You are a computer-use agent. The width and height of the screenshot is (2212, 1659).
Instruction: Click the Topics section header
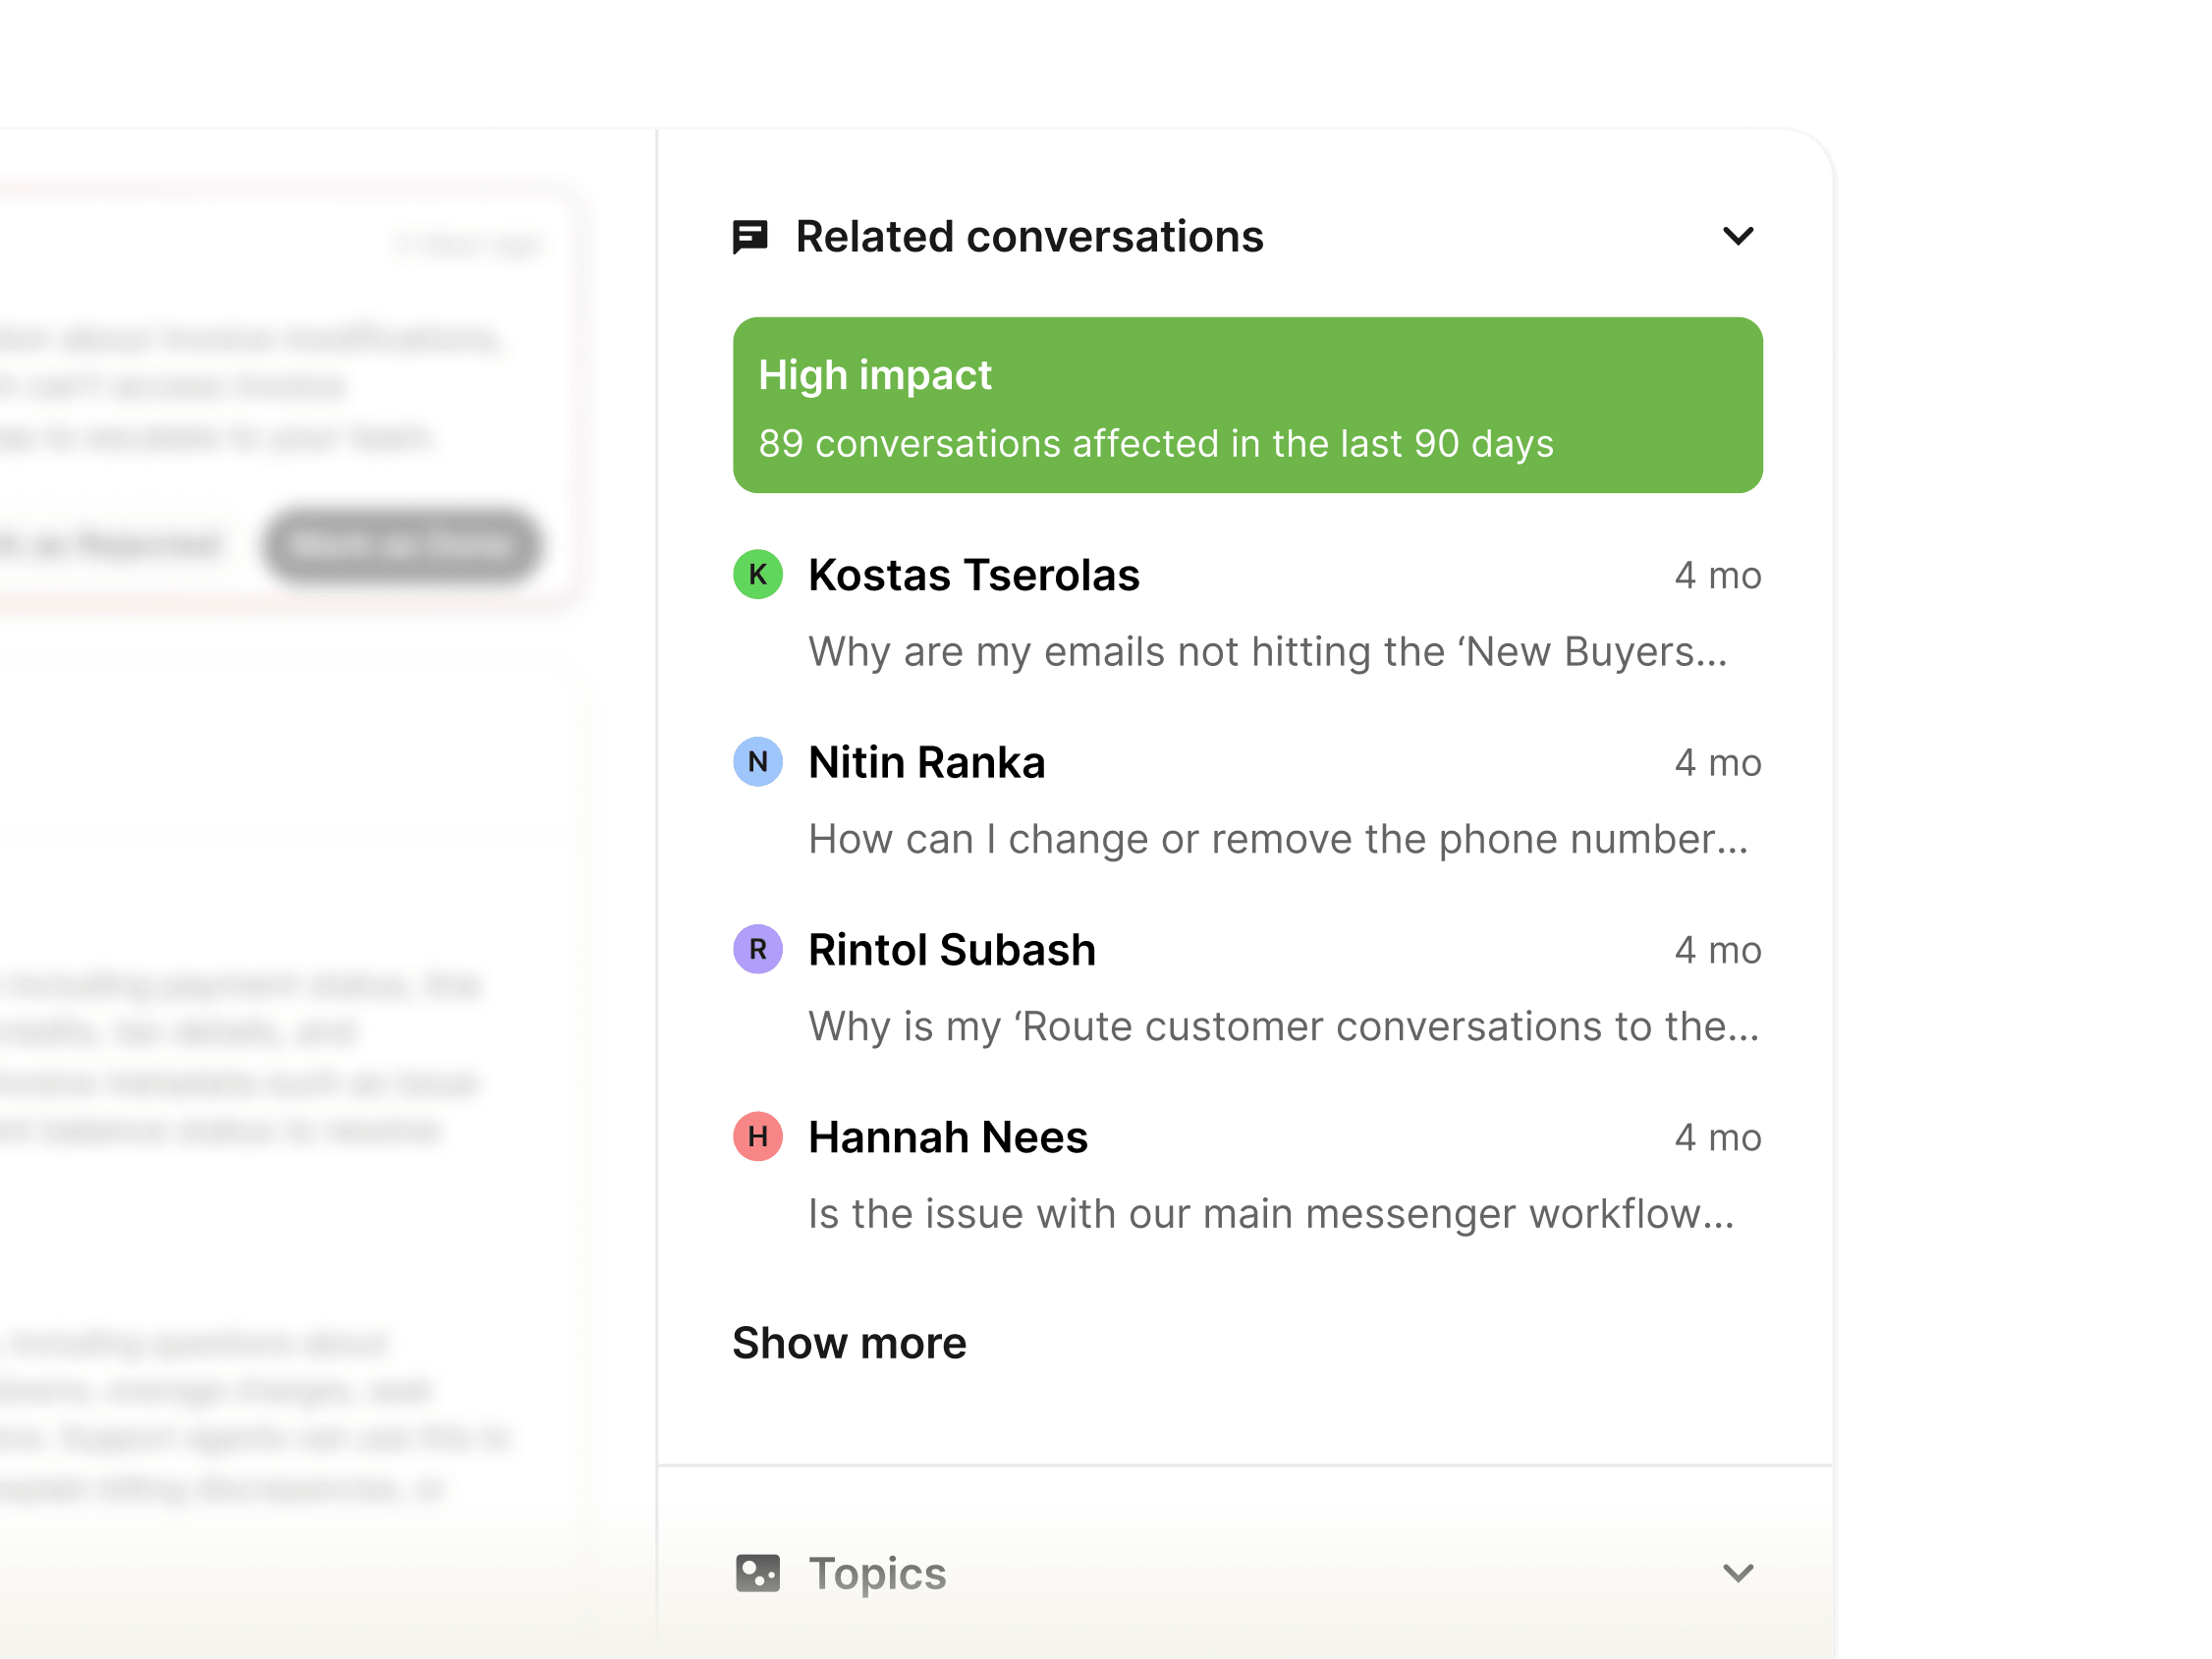point(877,1572)
